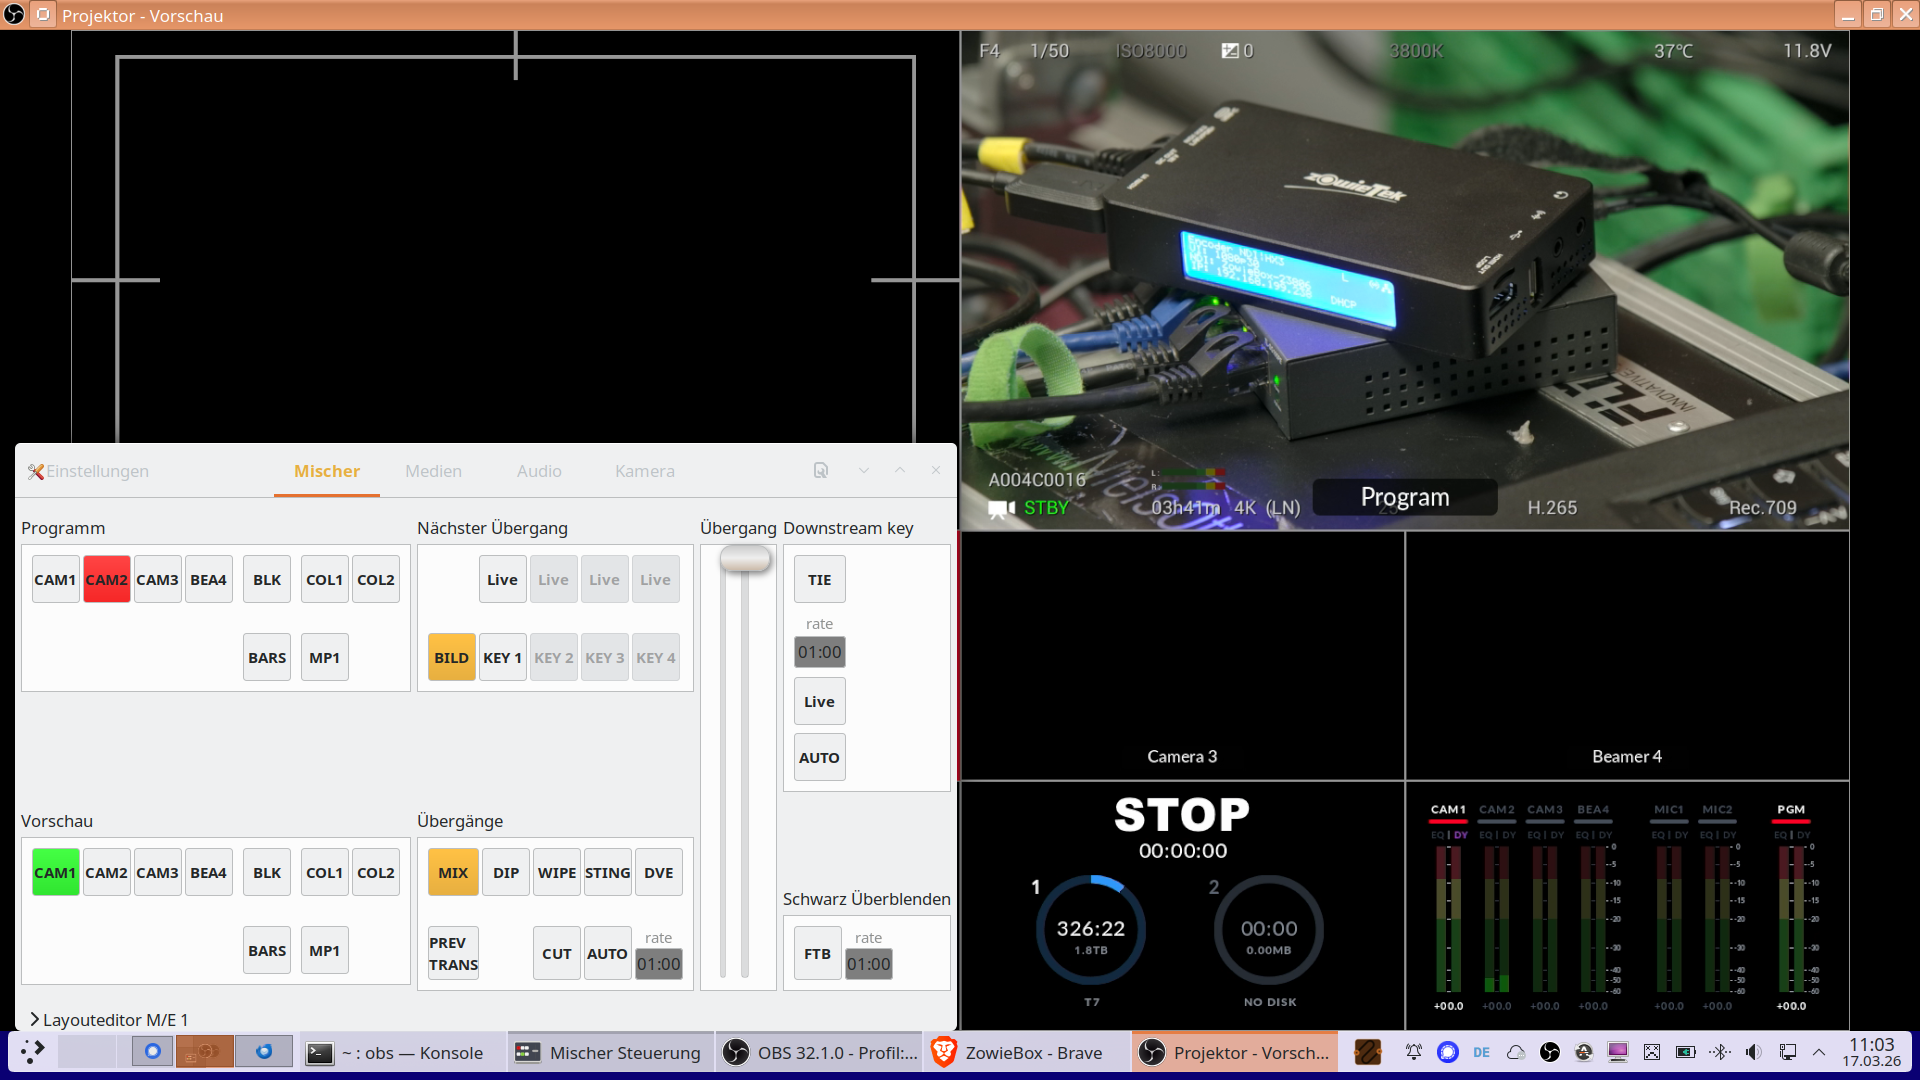1920x1080 pixels.
Task: Open the Signal tray icon
Action: click(x=1447, y=1052)
